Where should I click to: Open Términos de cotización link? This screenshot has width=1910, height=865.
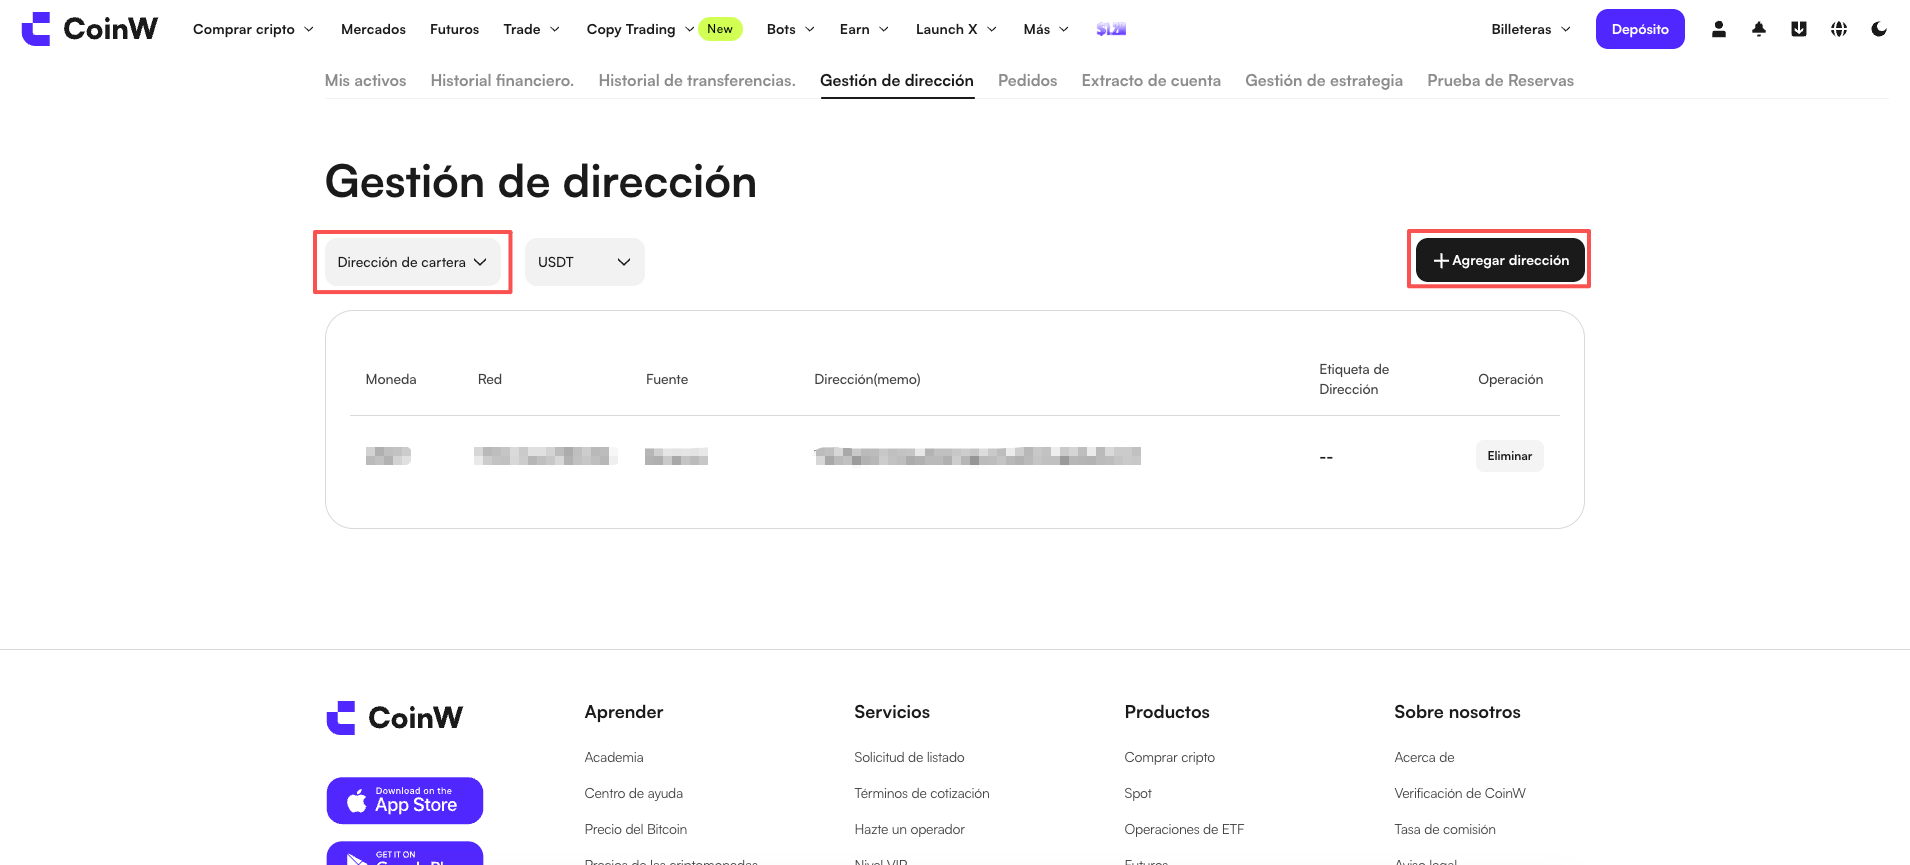[922, 793]
